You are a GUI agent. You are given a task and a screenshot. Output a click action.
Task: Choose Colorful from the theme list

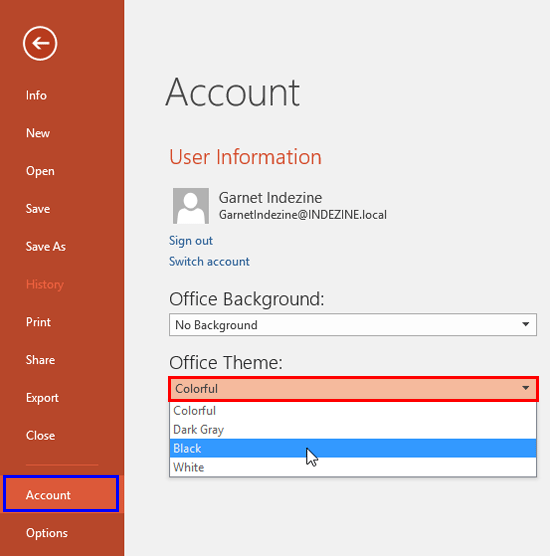(x=353, y=411)
